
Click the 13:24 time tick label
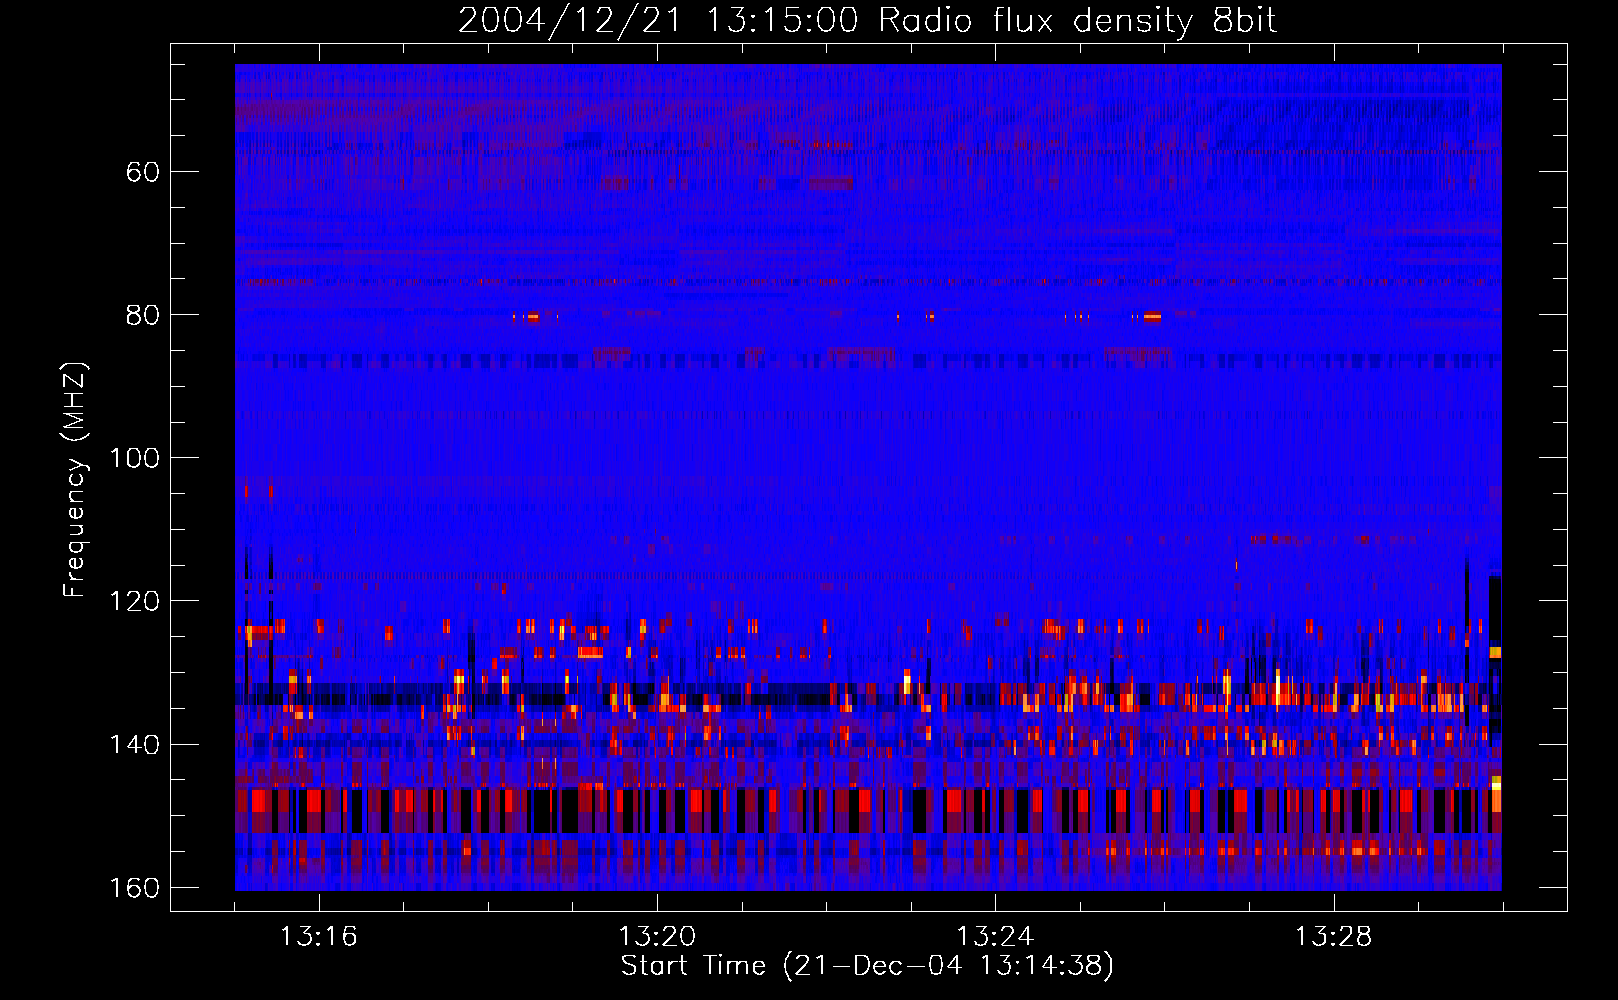point(995,937)
